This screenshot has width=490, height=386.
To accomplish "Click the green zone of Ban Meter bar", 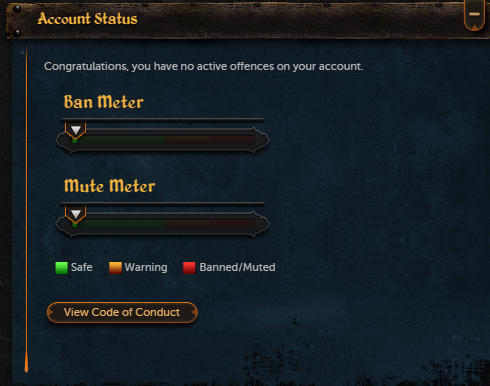I will click(118, 140).
